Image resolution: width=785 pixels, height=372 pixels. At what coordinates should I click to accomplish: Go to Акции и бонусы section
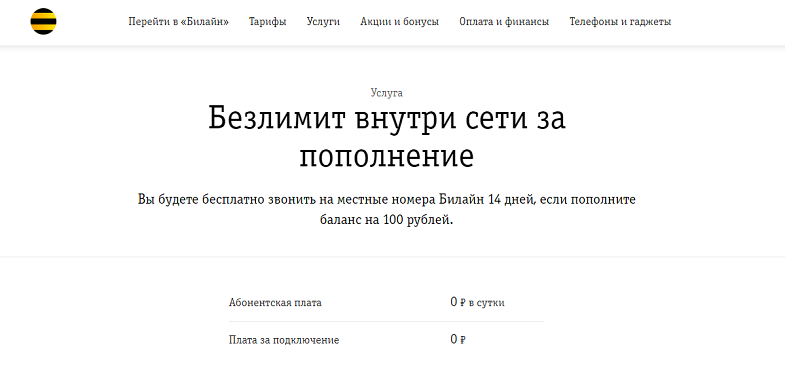tap(400, 22)
